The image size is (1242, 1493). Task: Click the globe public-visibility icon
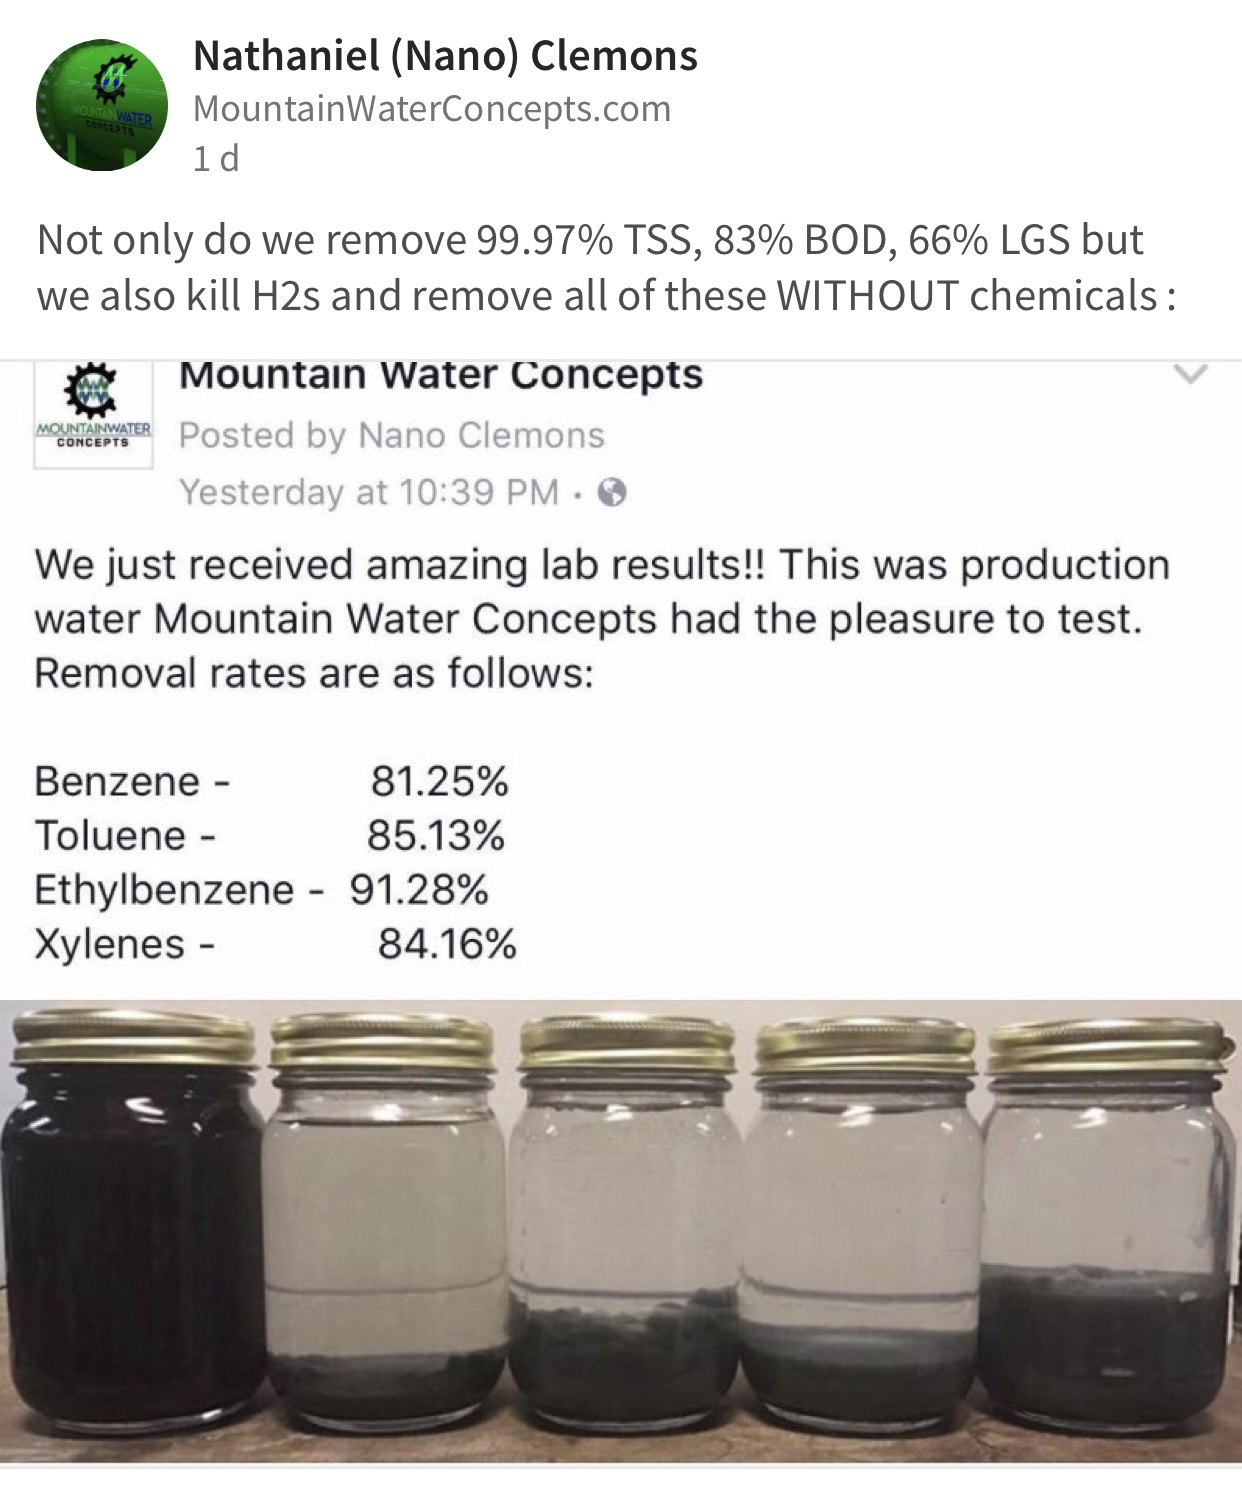pyautogui.click(x=611, y=492)
